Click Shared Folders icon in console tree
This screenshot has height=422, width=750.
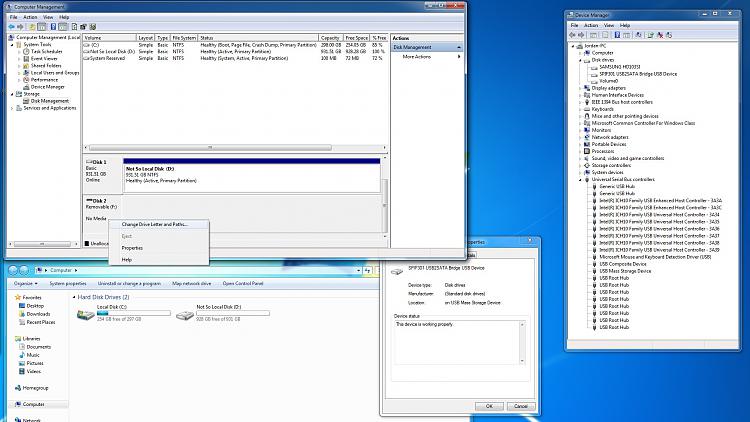26,66
